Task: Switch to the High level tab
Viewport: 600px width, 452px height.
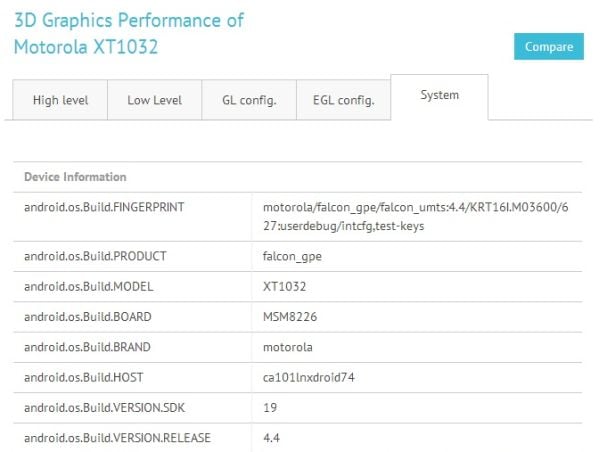Action: pyautogui.click(x=60, y=100)
